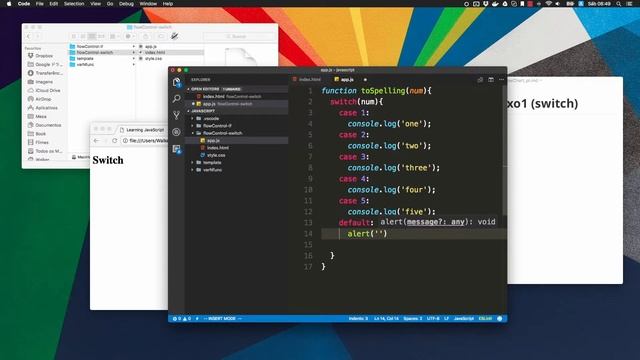Expand the .vscode folder in VS Code explorer
Screen dimensions: 640x360
point(193,118)
